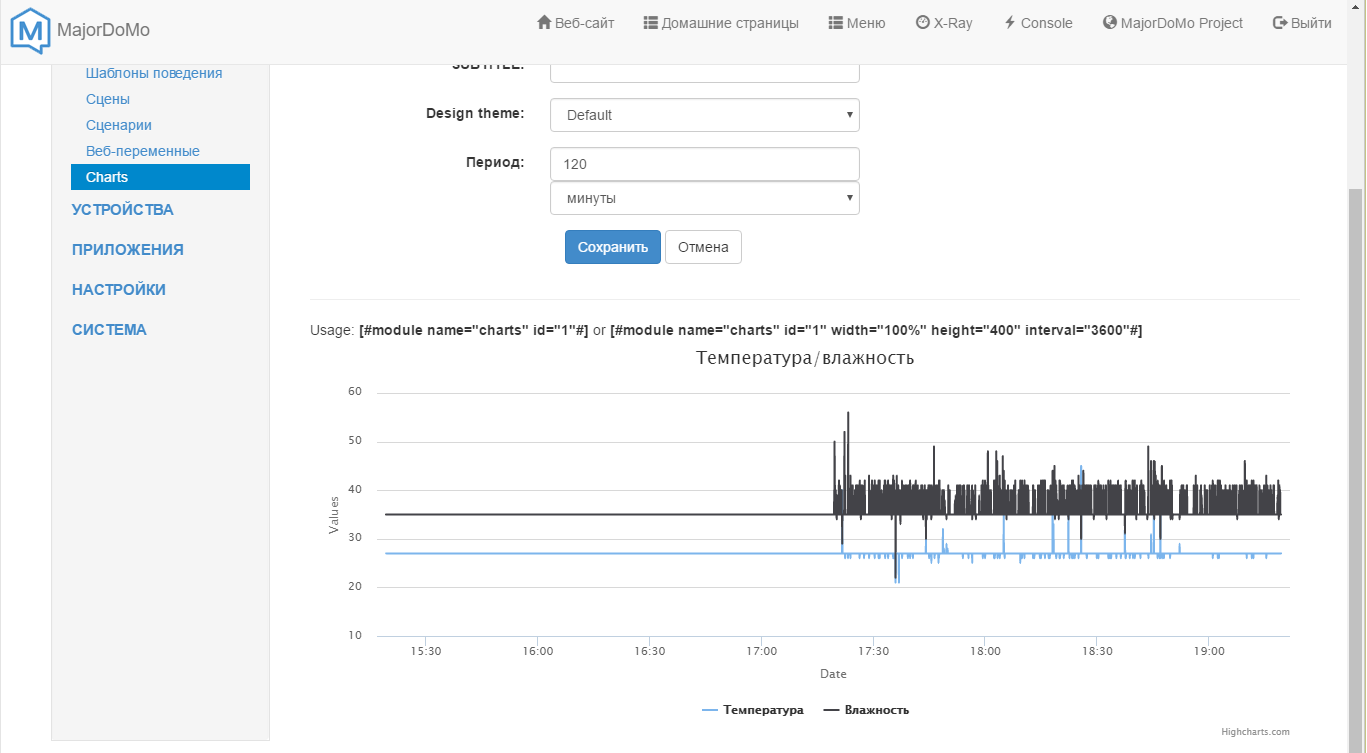Click the list icon beside Домашние страницы
This screenshot has width=1367, height=753.
point(650,23)
